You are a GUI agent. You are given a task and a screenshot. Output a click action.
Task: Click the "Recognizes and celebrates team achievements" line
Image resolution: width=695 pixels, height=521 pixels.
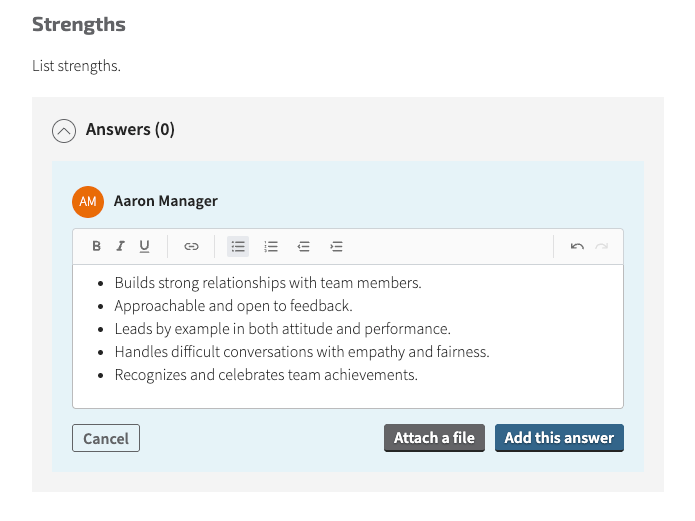(265, 375)
